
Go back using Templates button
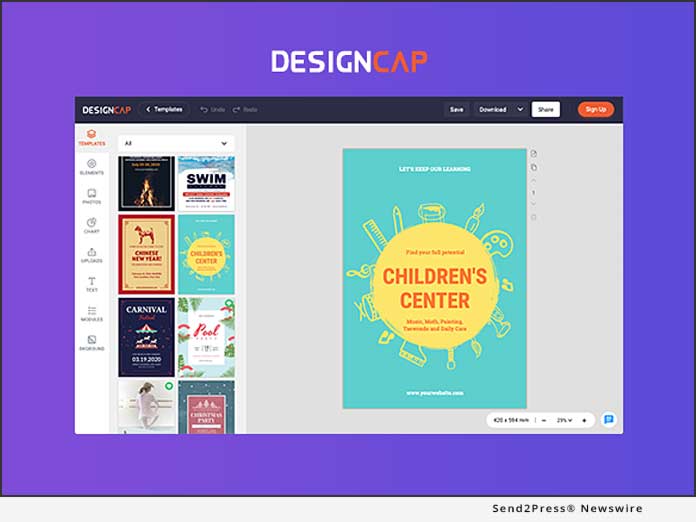coord(164,109)
